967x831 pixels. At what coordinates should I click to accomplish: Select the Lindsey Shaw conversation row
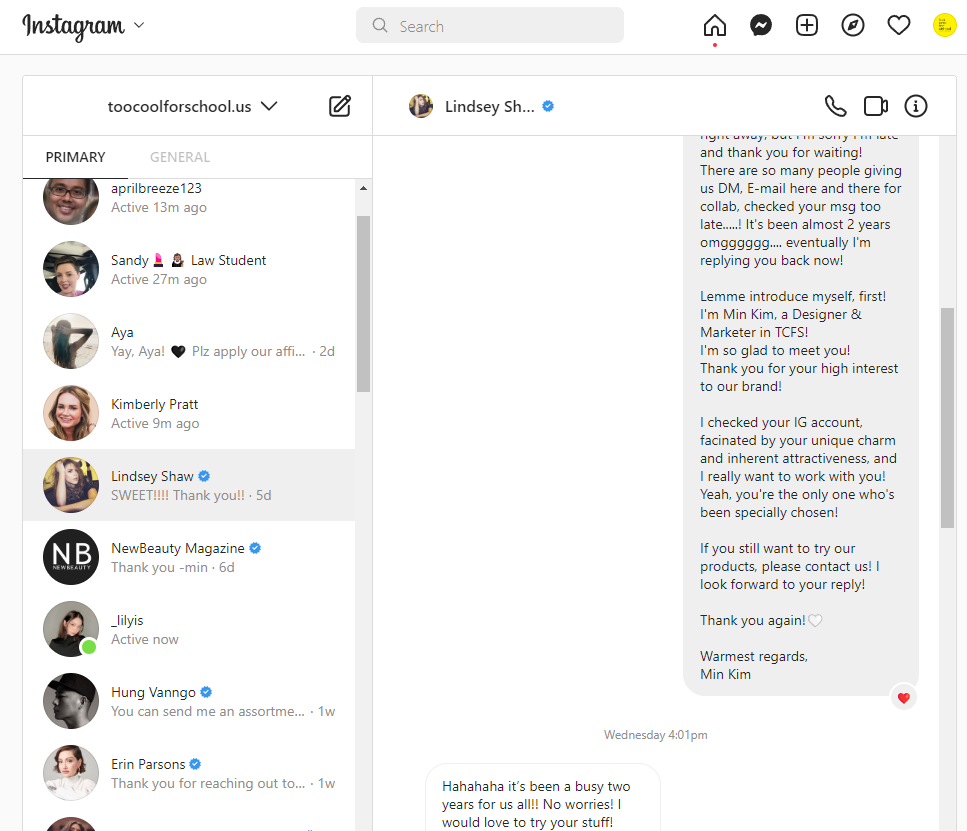[189, 485]
